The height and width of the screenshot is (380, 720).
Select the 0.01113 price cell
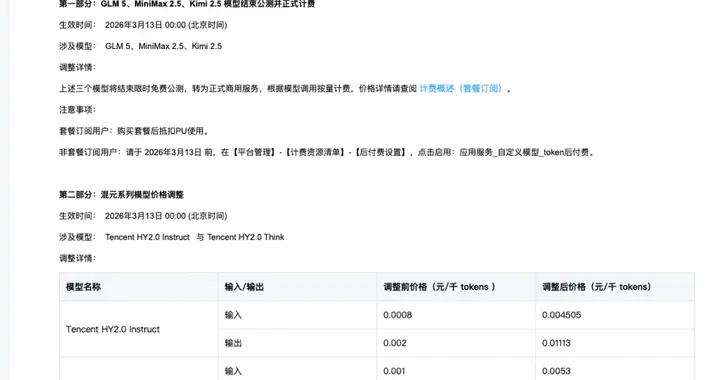pyautogui.click(x=615, y=343)
